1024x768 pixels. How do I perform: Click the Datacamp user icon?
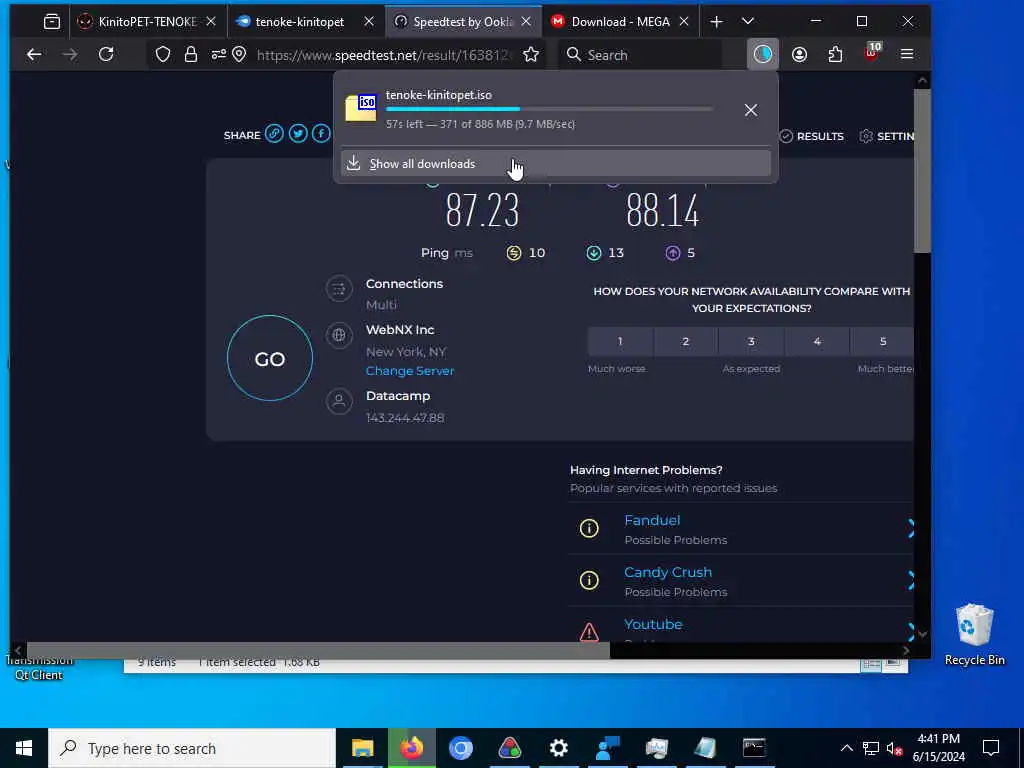click(339, 401)
